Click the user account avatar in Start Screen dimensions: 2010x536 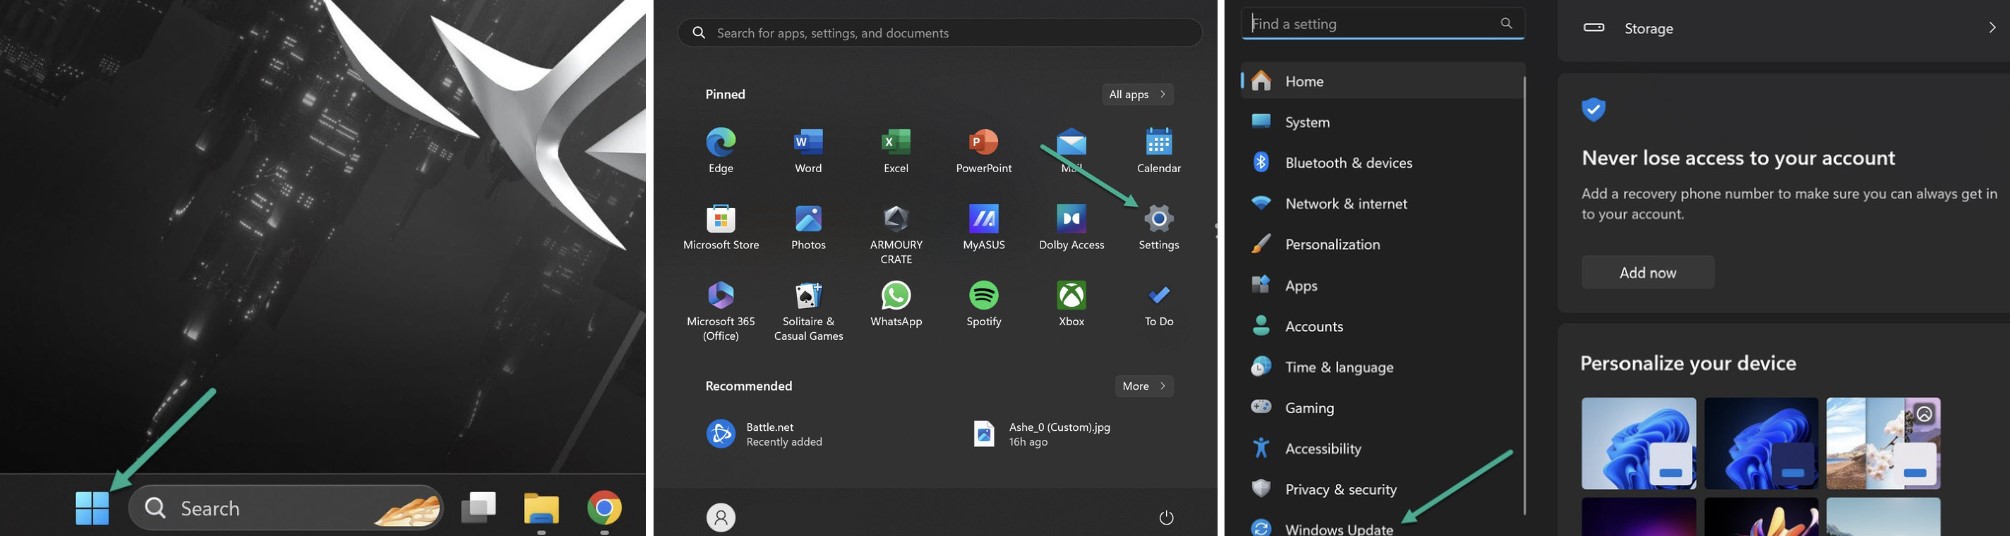point(721,517)
